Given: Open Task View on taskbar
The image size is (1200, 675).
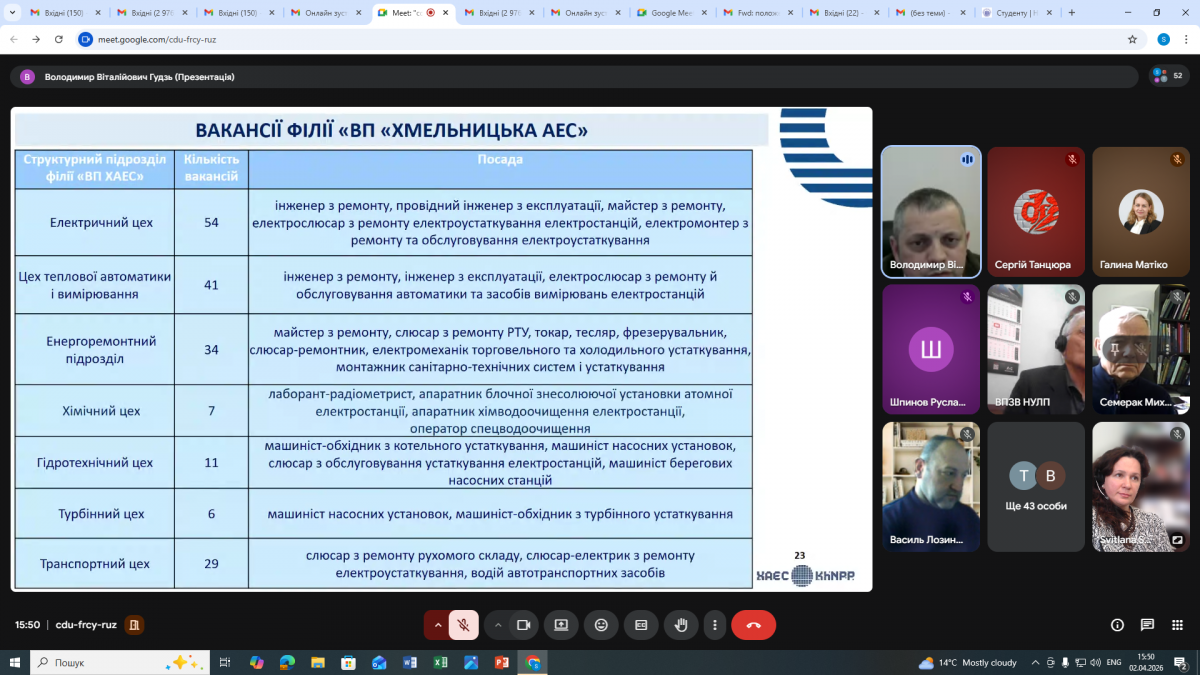Looking at the screenshot, I should click(225, 662).
